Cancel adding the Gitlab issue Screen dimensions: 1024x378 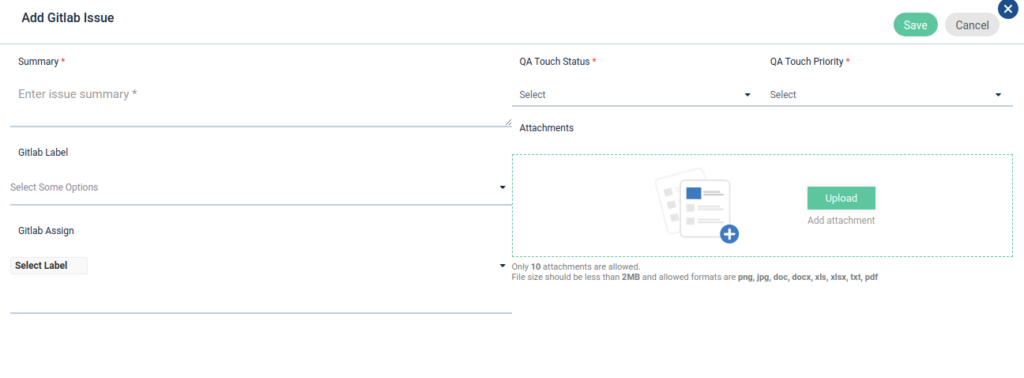pos(972,25)
